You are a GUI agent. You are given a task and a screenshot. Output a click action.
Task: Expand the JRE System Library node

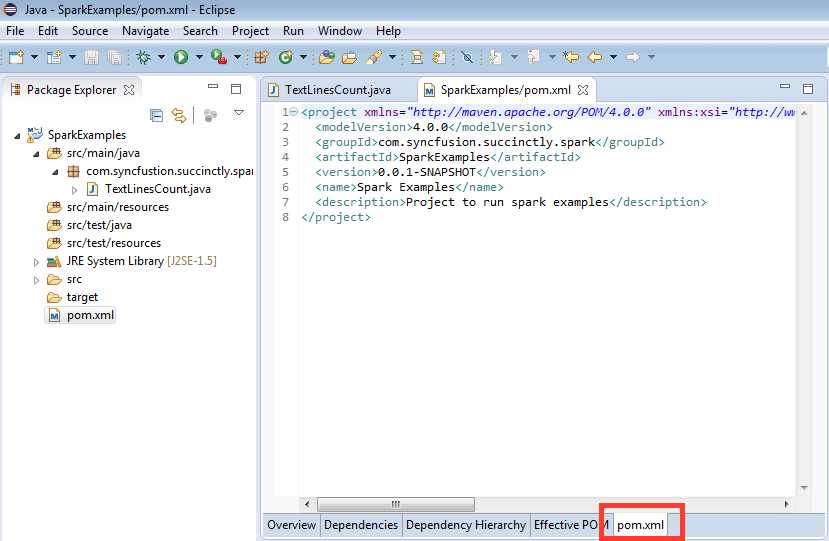(x=36, y=262)
